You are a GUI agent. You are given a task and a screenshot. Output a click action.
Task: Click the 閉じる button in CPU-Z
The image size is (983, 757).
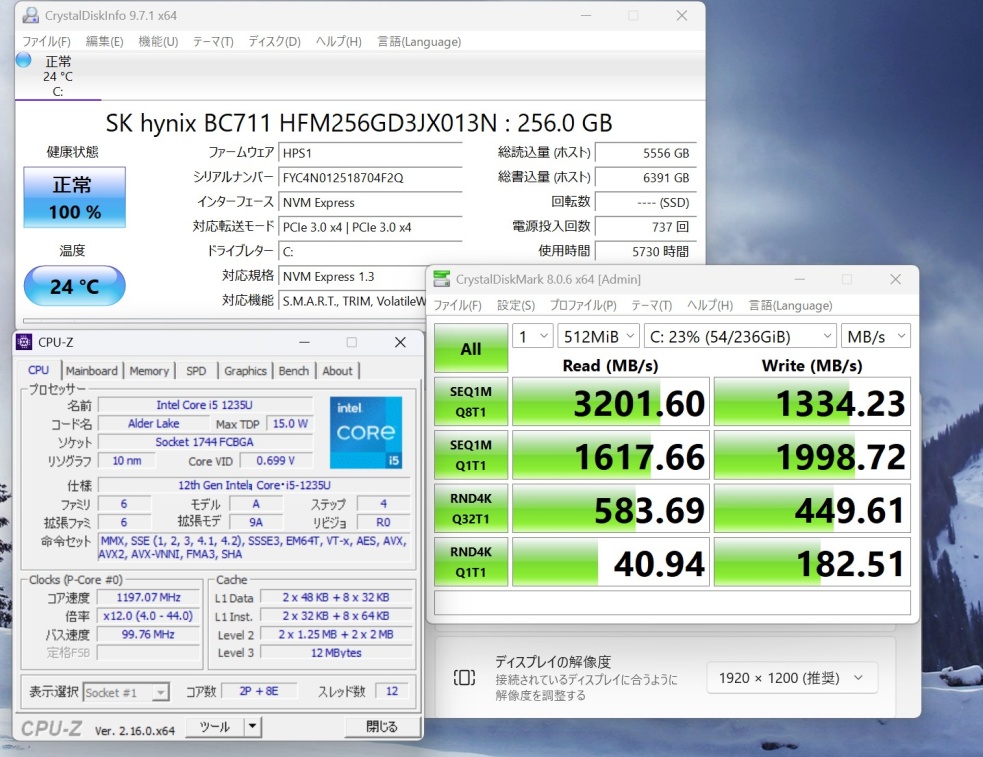[x=381, y=727]
